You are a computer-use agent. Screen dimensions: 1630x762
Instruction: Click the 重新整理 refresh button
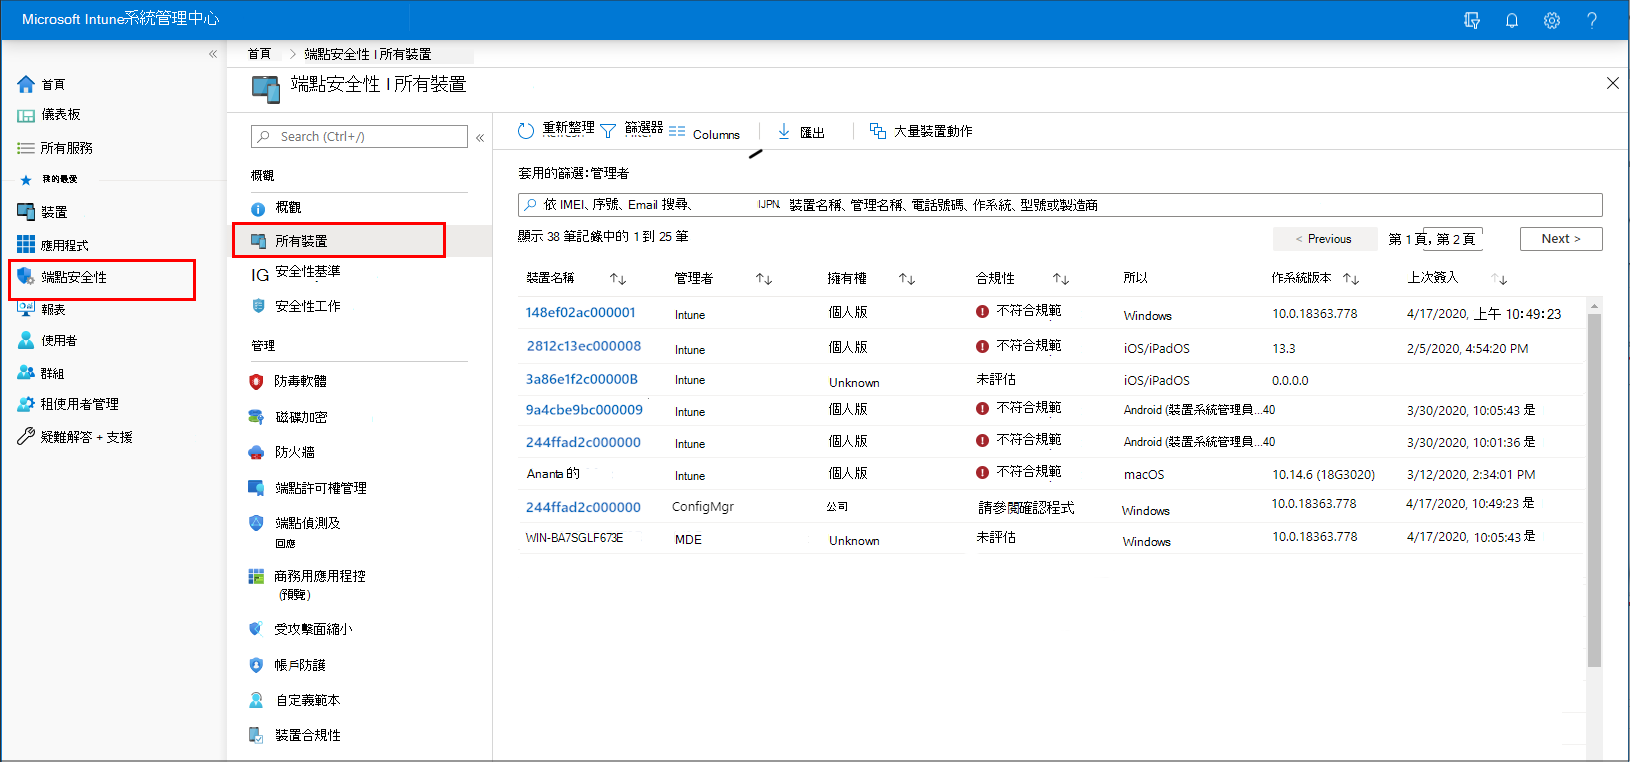click(556, 130)
